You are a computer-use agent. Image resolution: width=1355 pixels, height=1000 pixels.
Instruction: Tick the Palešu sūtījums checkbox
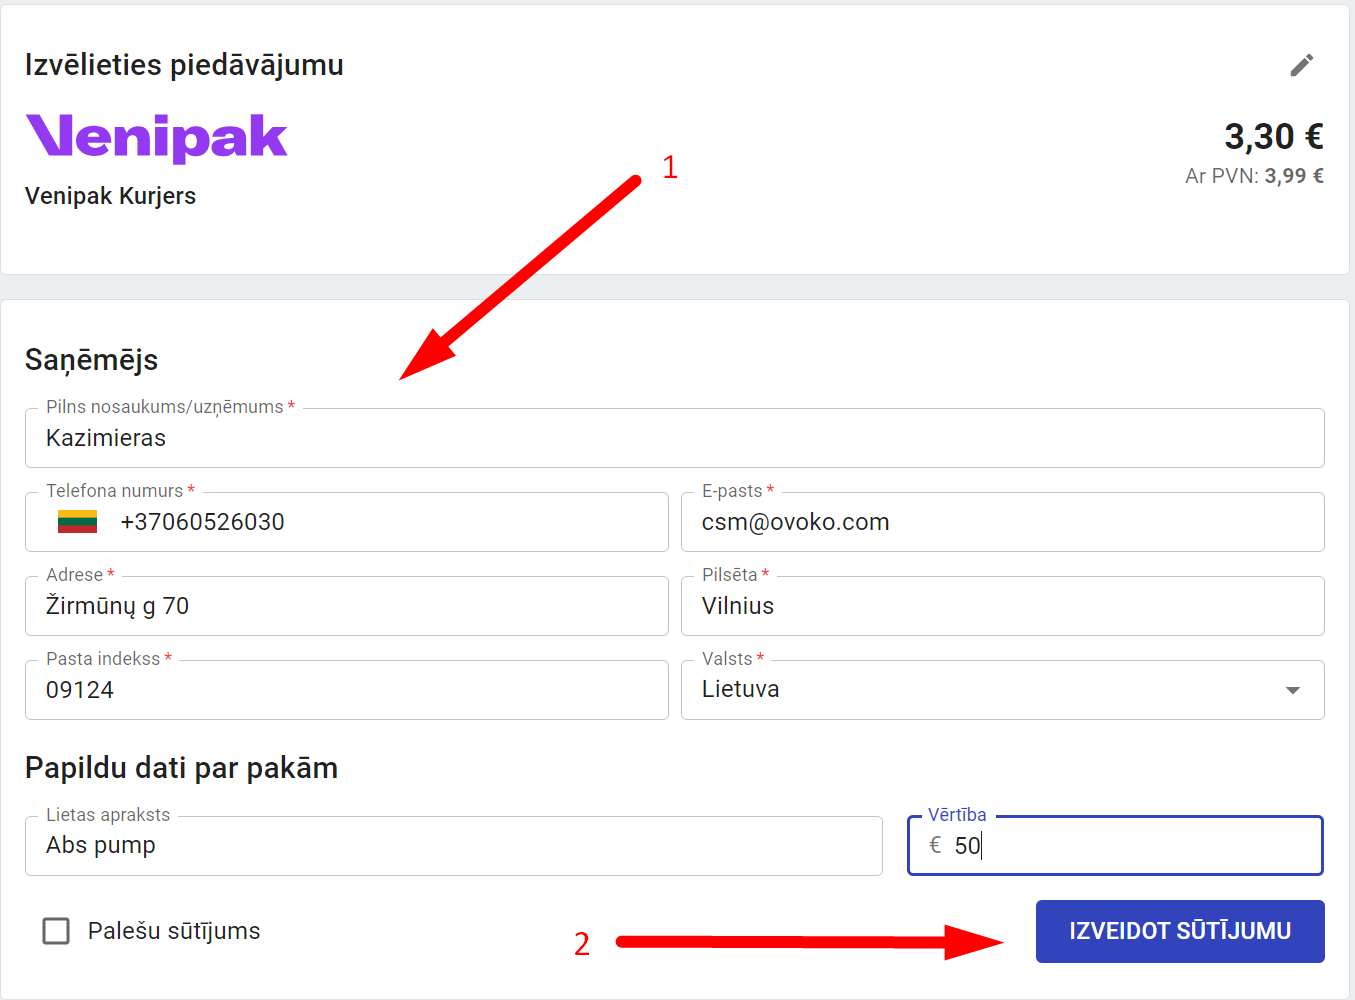tap(56, 931)
